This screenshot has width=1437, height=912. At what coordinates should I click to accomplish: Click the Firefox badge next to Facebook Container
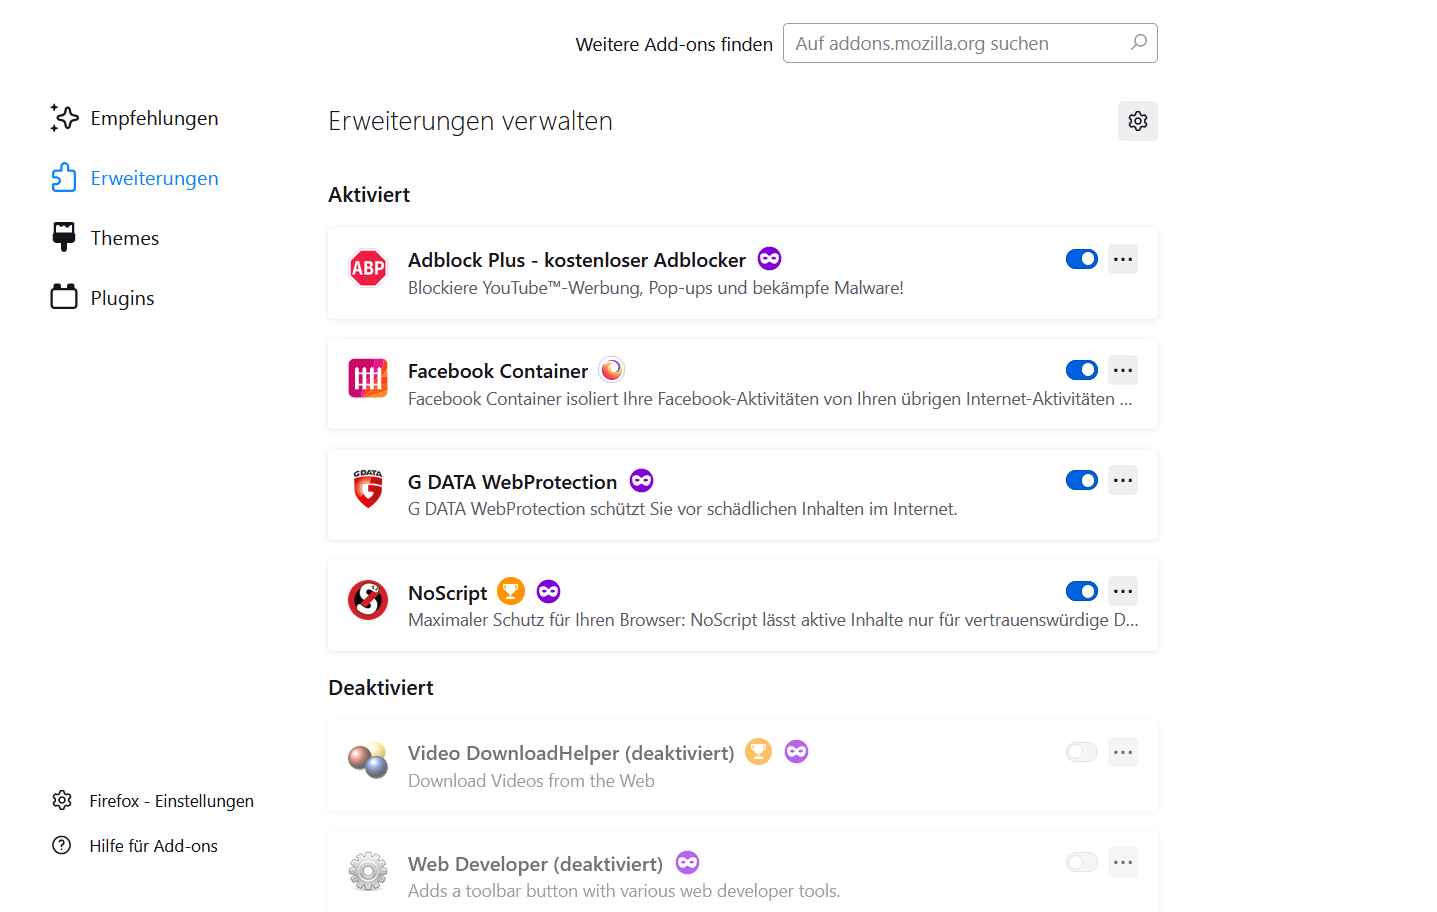(611, 370)
